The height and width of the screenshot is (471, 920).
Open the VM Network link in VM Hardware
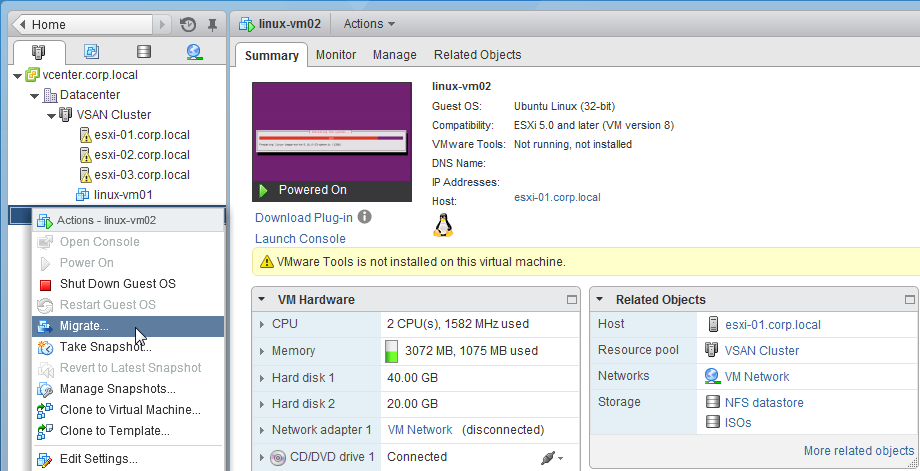coord(420,430)
